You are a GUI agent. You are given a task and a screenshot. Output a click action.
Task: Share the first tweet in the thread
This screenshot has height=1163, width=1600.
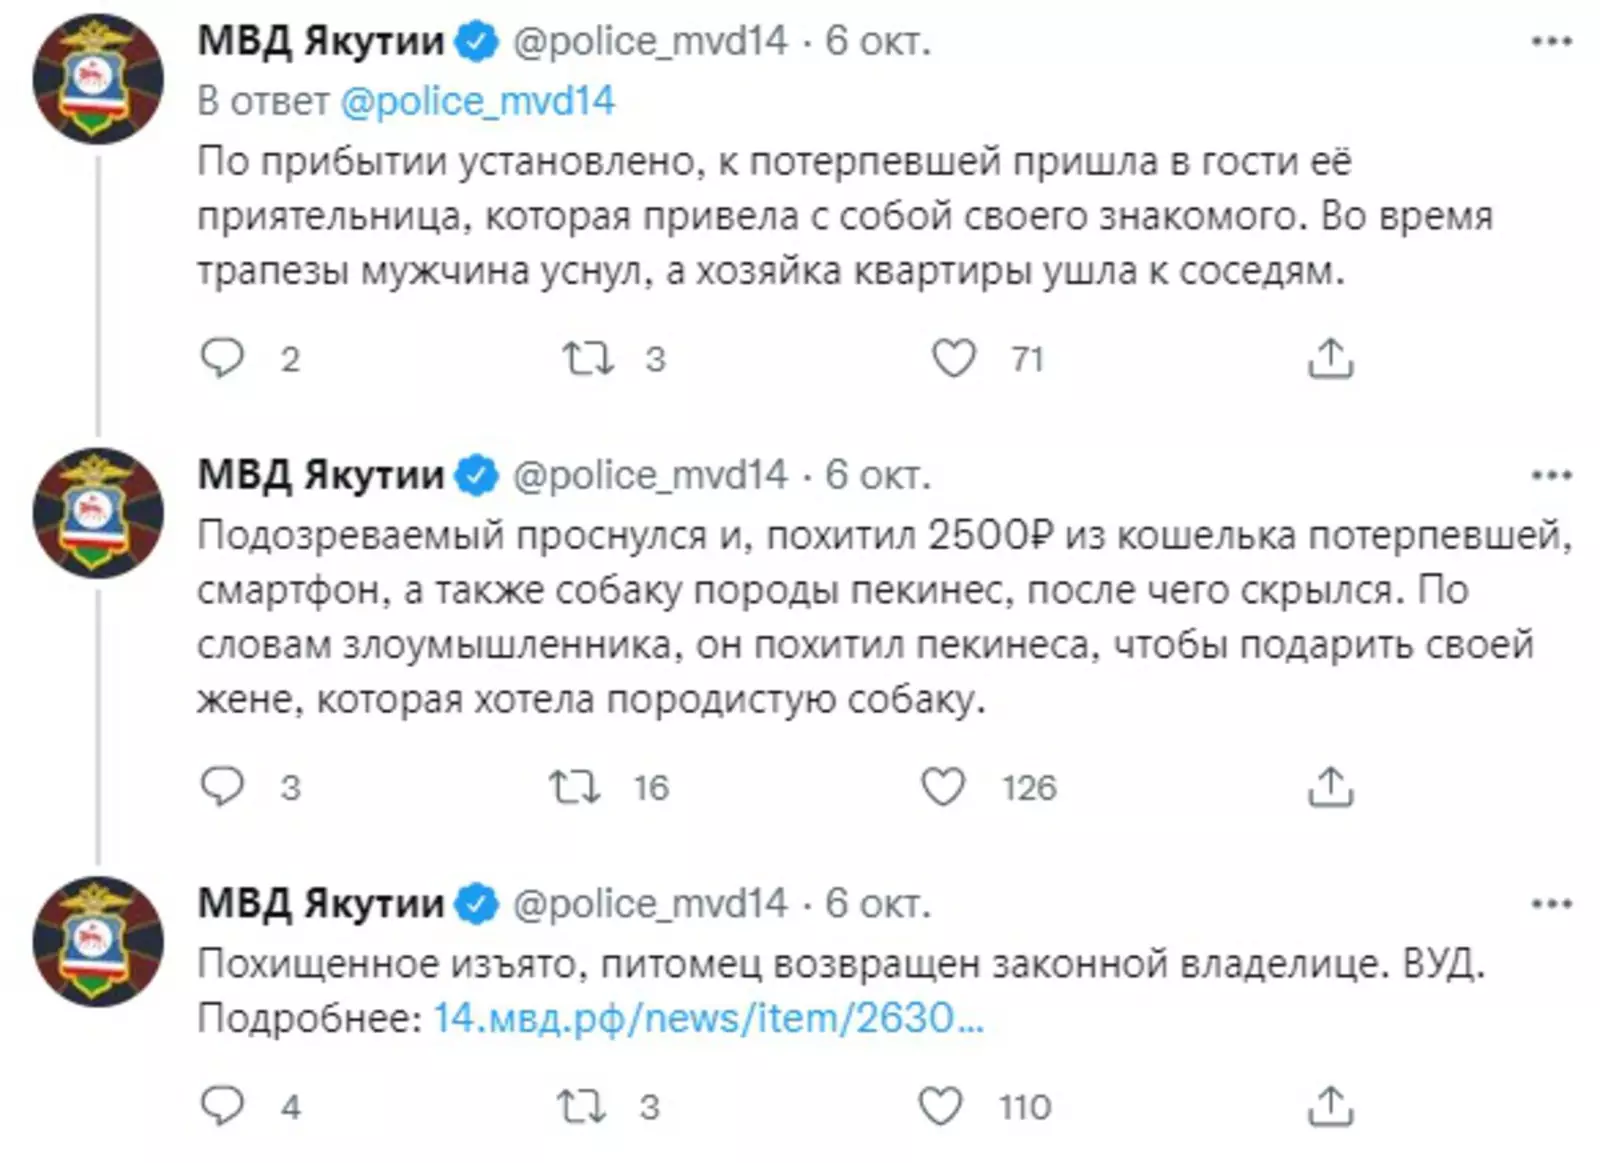pyautogui.click(x=1330, y=357)
